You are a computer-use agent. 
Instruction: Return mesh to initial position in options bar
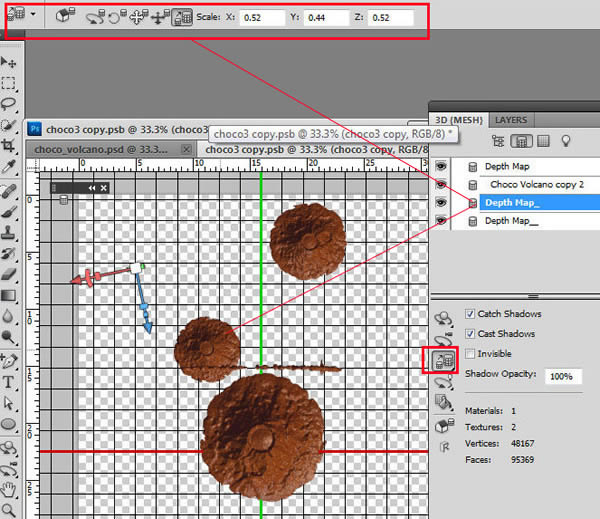point(65,16)
